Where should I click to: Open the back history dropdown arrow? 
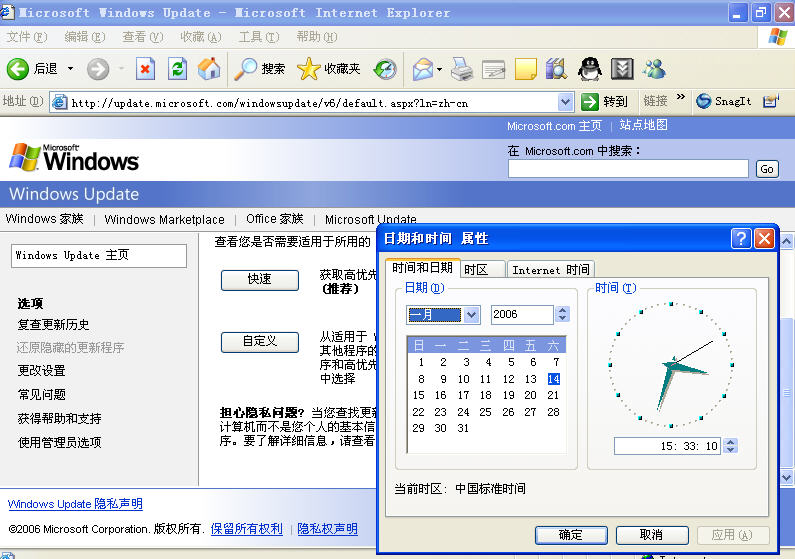[70, 68]
